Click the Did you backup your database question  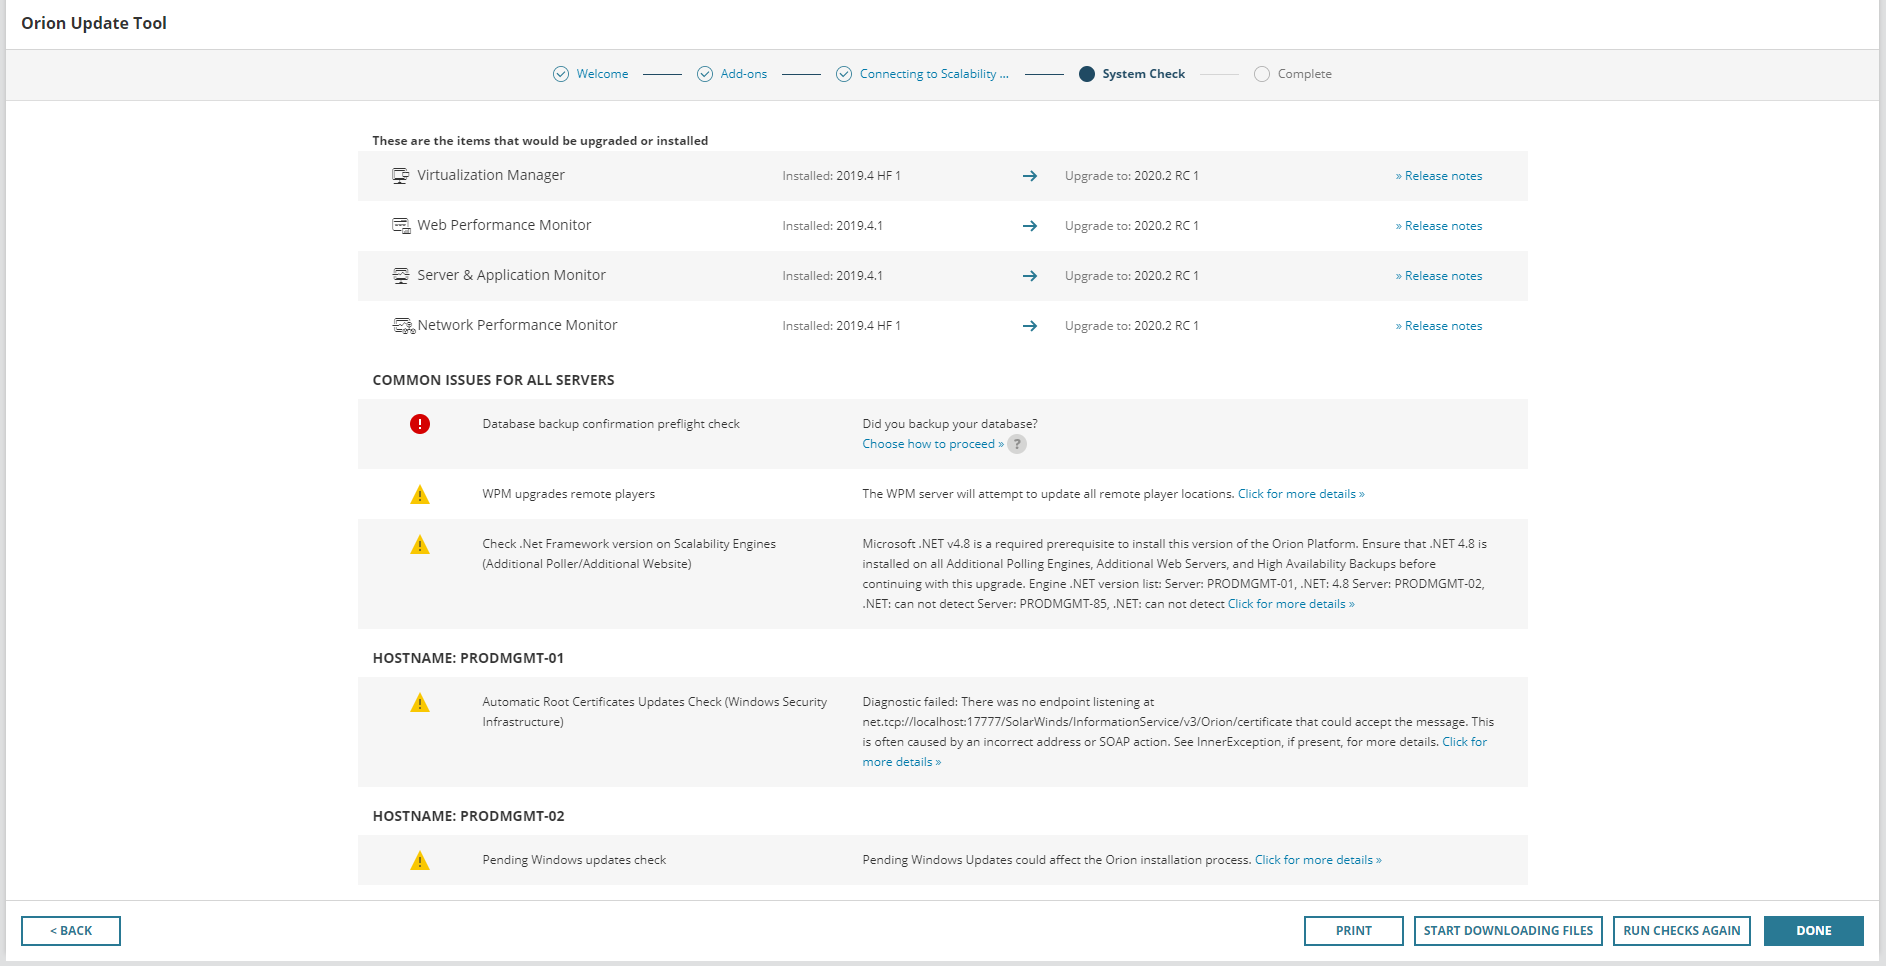click(x=950, y=424)
